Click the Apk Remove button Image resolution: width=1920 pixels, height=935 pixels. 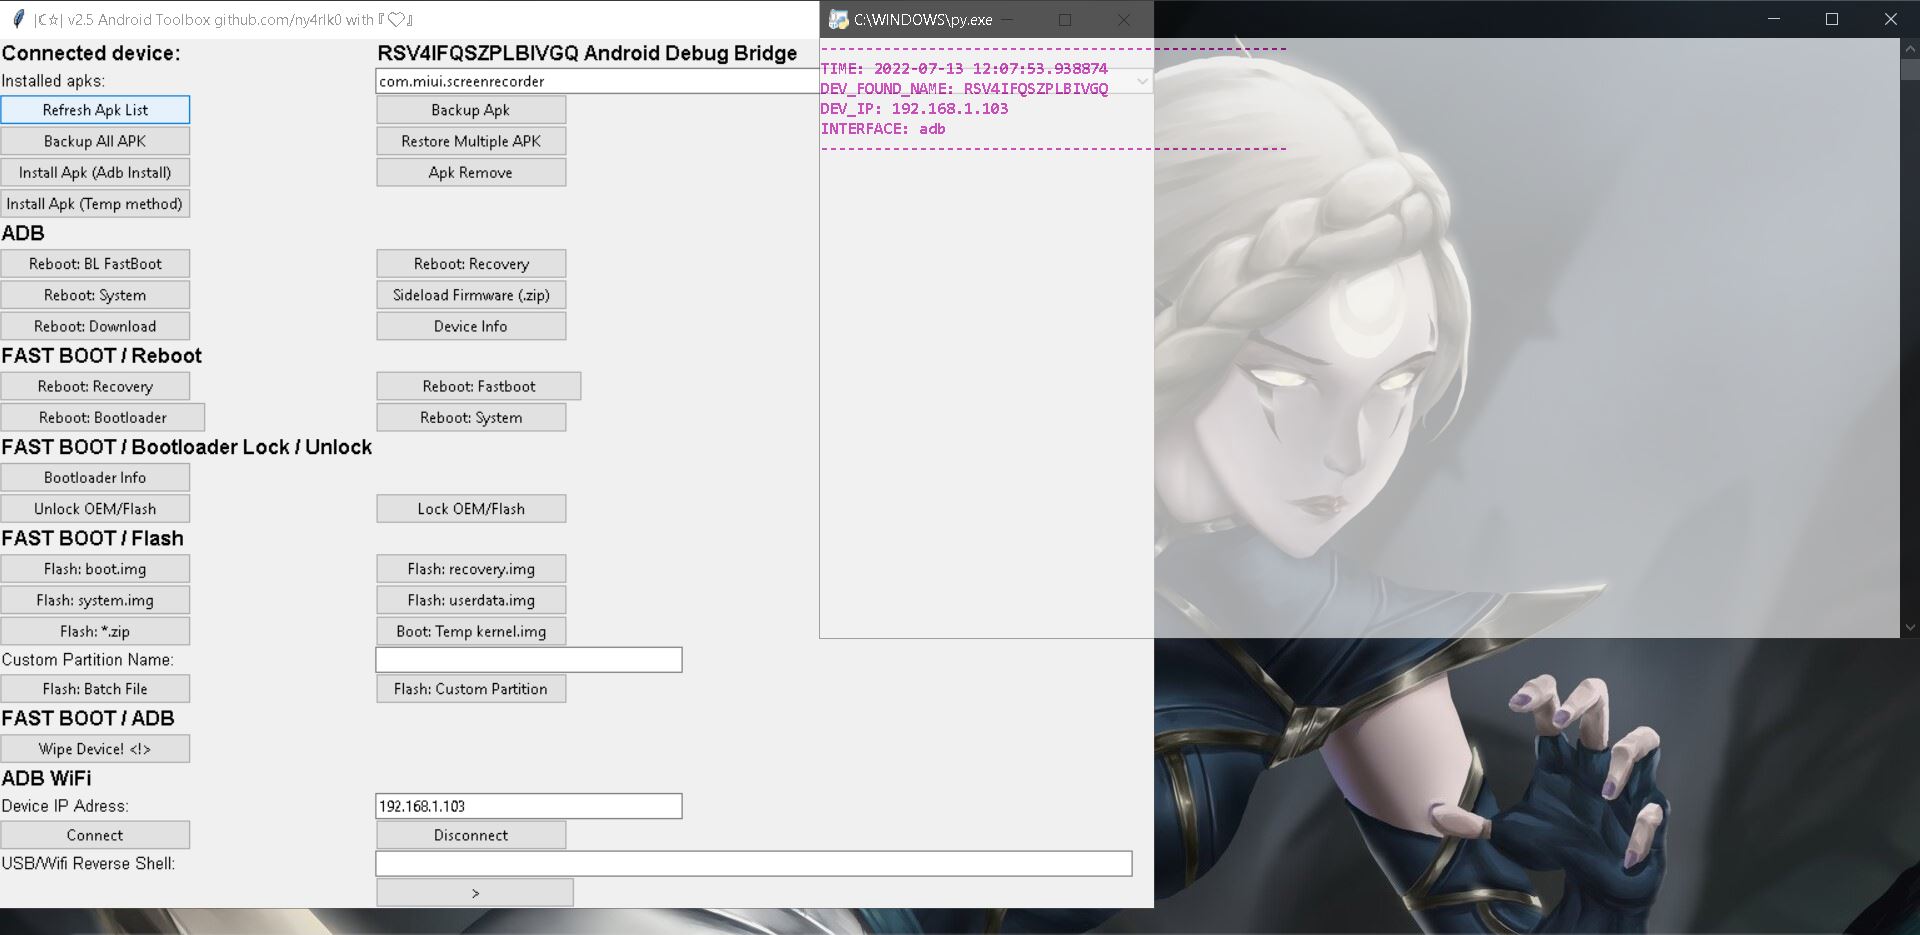tap(471, 172)
